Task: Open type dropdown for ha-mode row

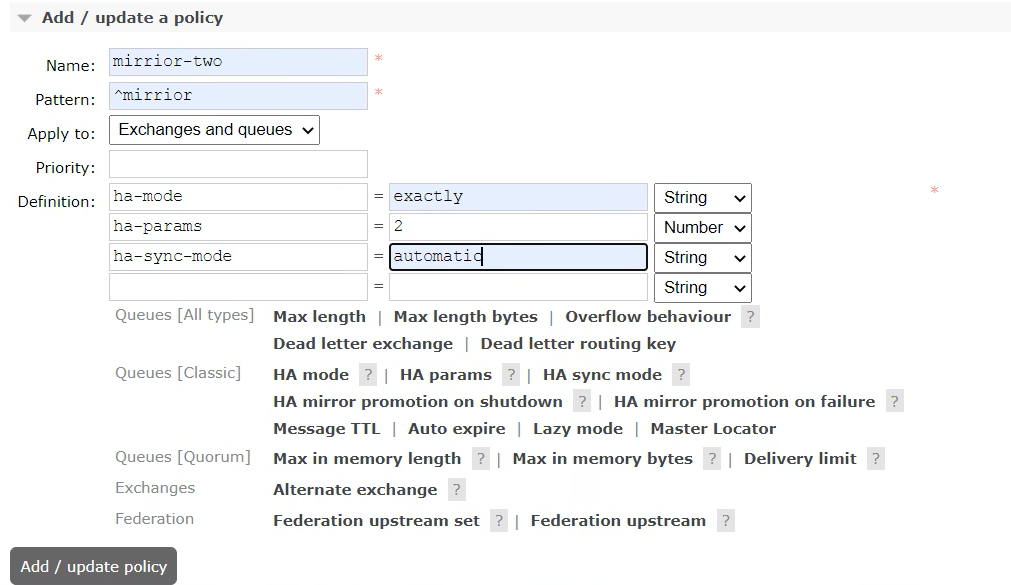Action: pos(702,198)
